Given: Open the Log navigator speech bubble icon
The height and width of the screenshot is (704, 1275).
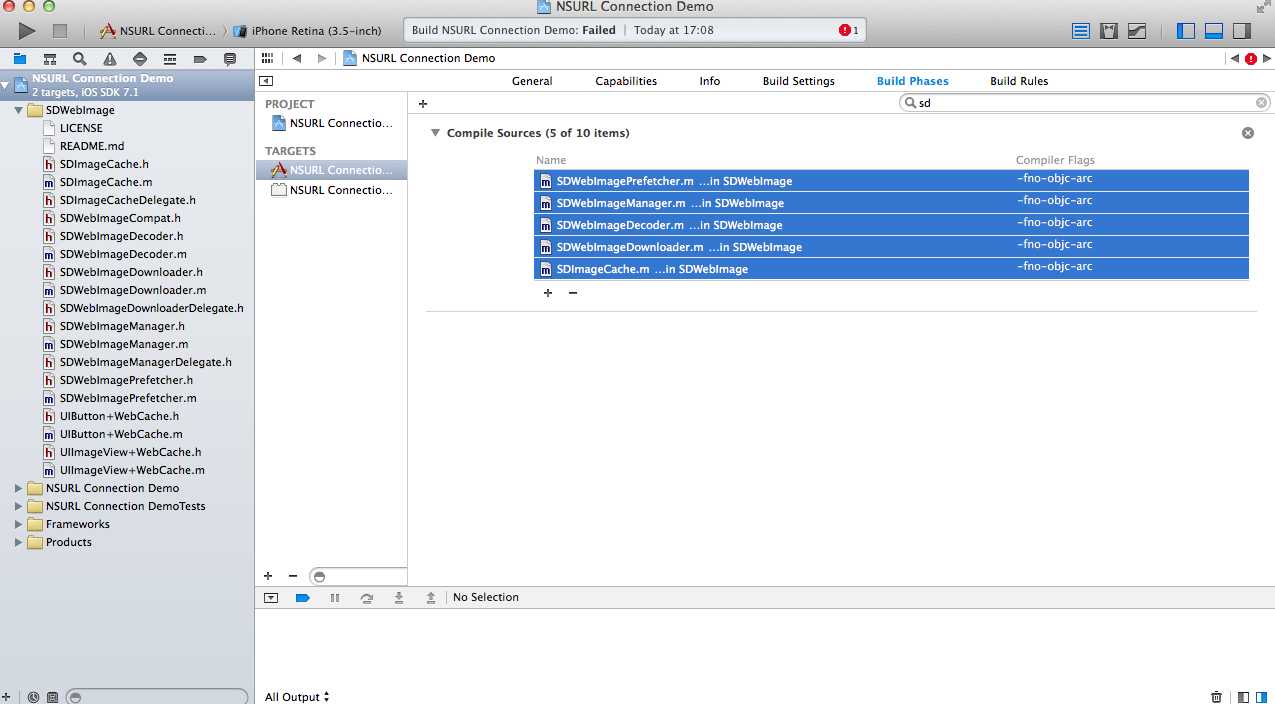Looking at the screenshot, I should tap(229, 59).
